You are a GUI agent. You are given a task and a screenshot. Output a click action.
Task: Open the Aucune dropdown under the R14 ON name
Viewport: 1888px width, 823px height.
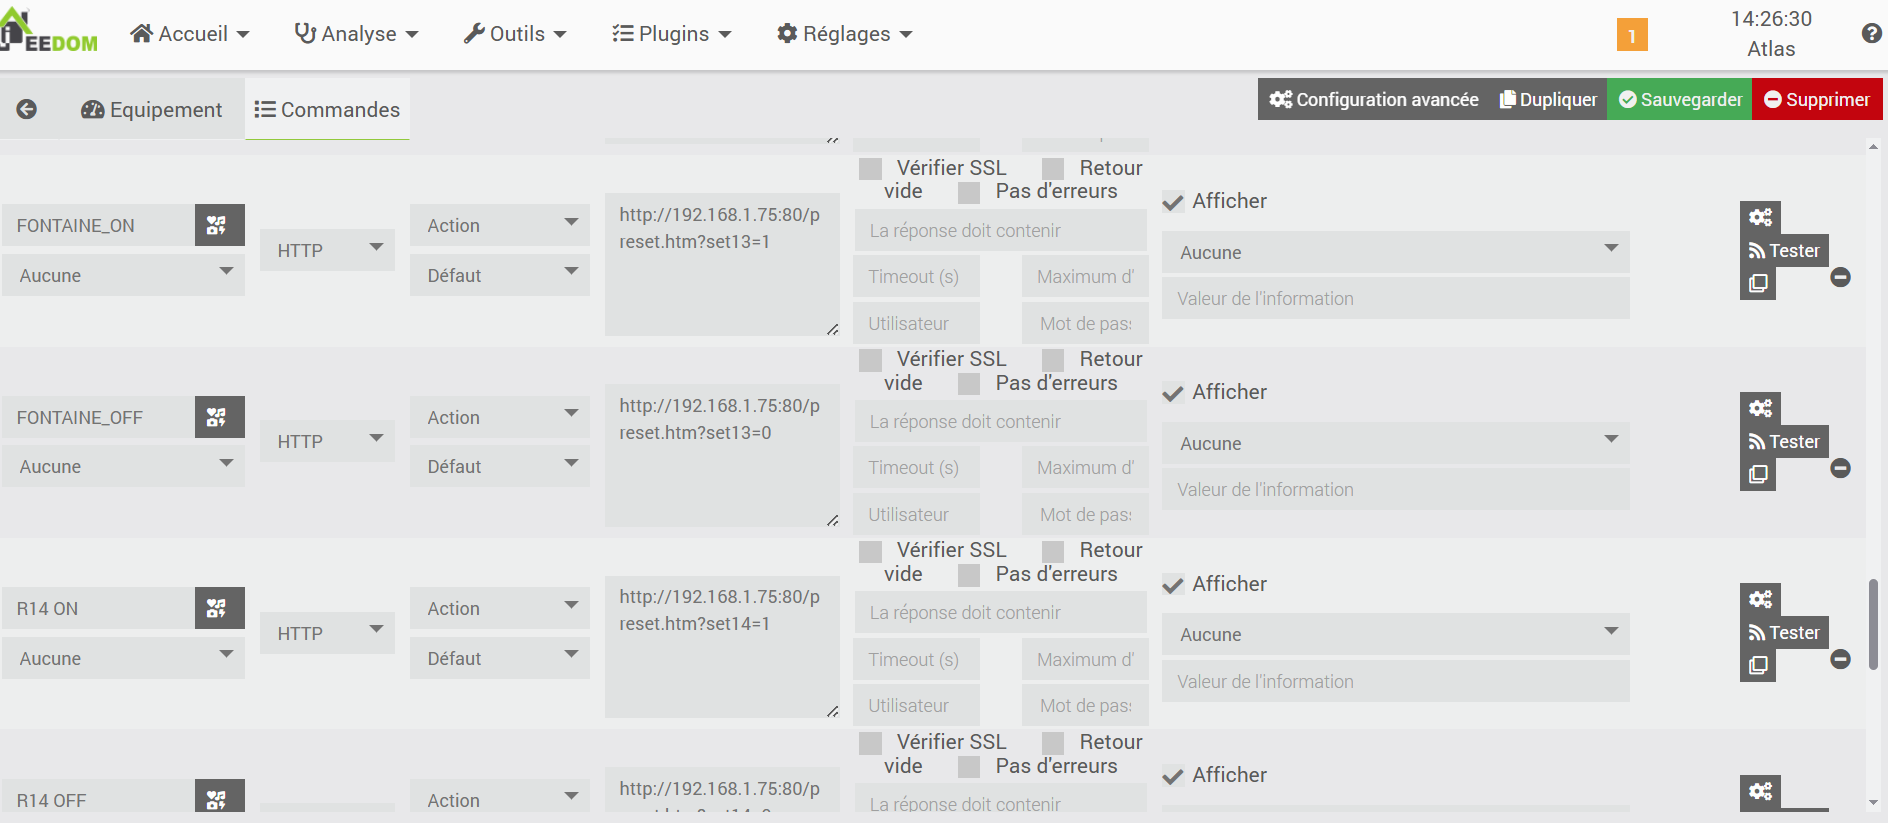pos(123,658)
